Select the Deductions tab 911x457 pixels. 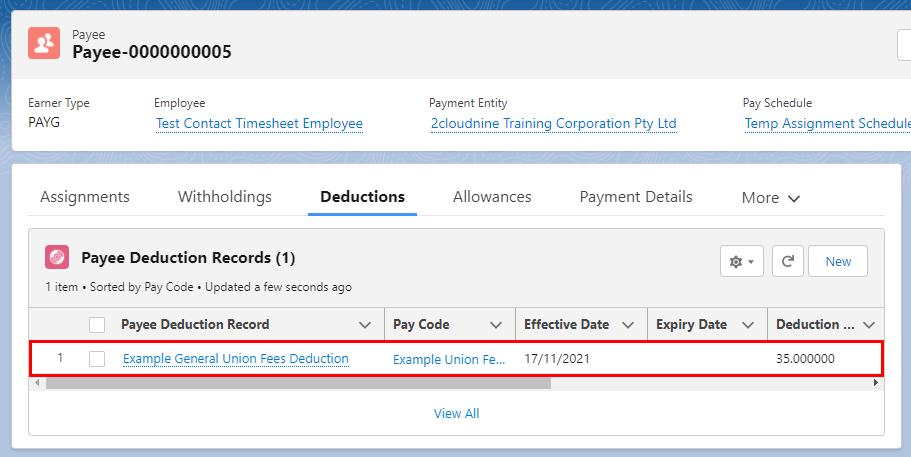tap(363, 197)
